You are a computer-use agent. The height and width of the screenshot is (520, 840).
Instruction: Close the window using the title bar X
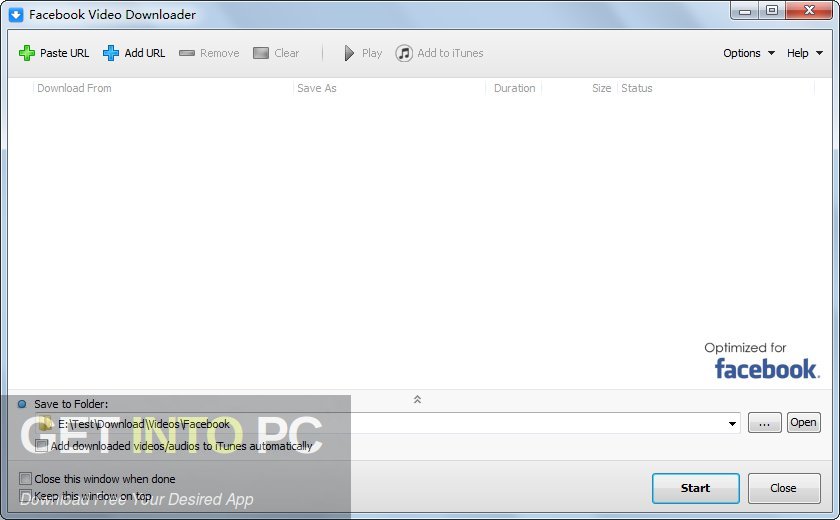pyautogui.click(x=809, y=11)
